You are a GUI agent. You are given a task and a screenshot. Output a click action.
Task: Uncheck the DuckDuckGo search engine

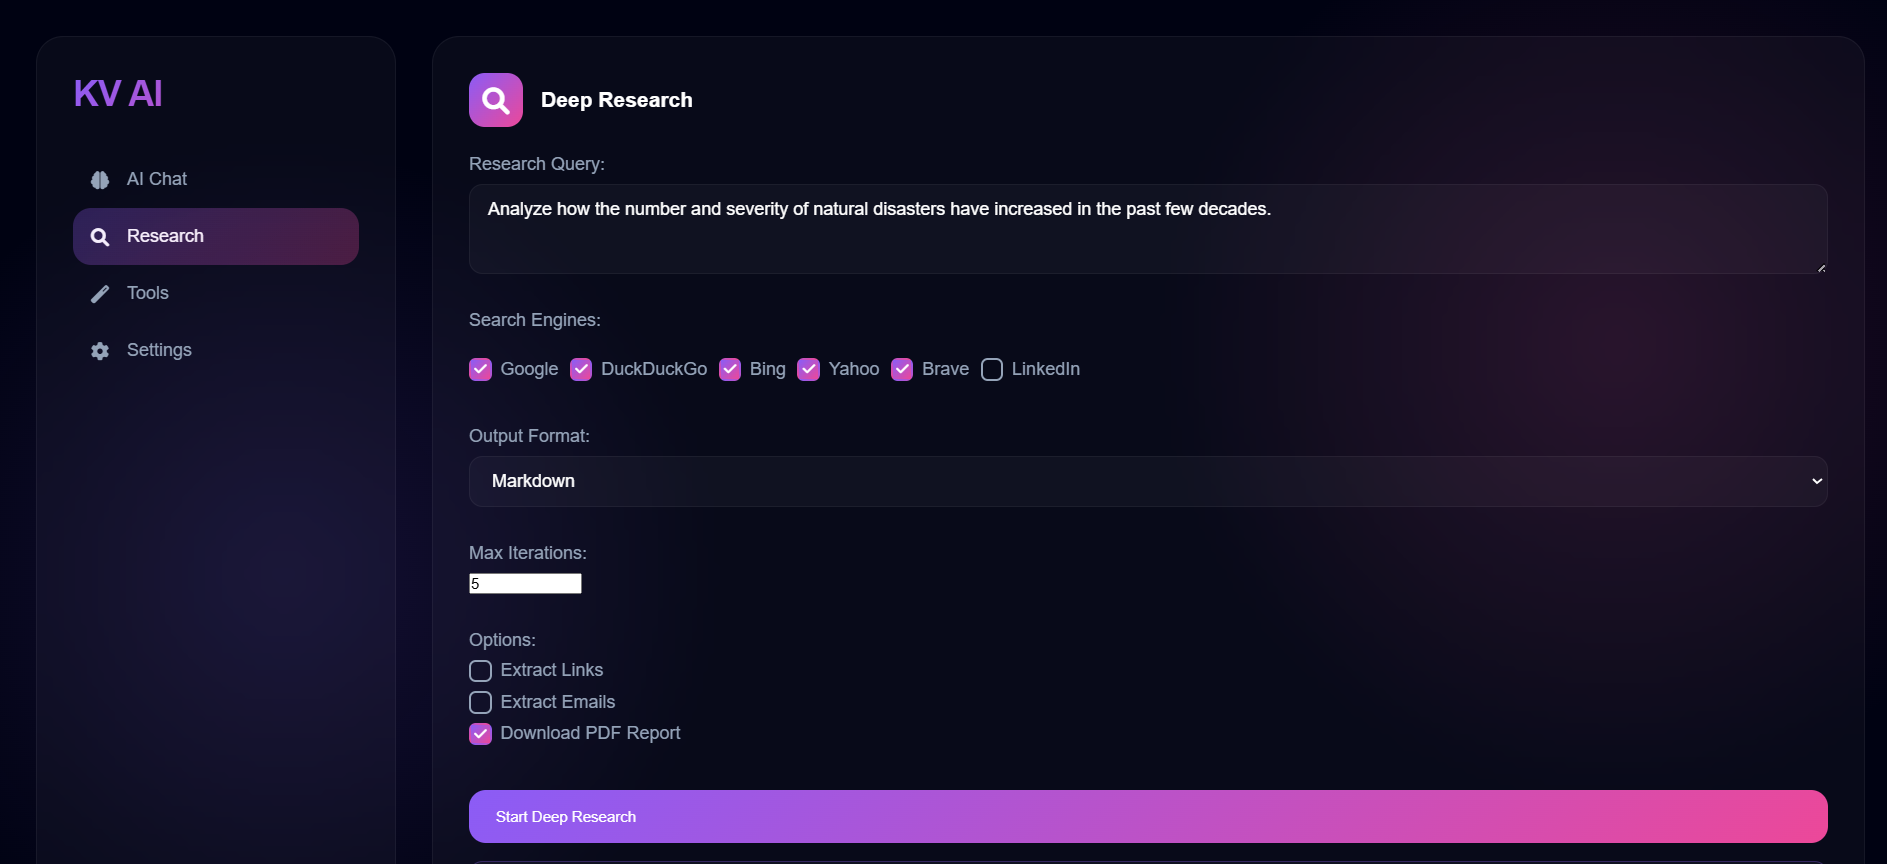(x=581, y=370)
